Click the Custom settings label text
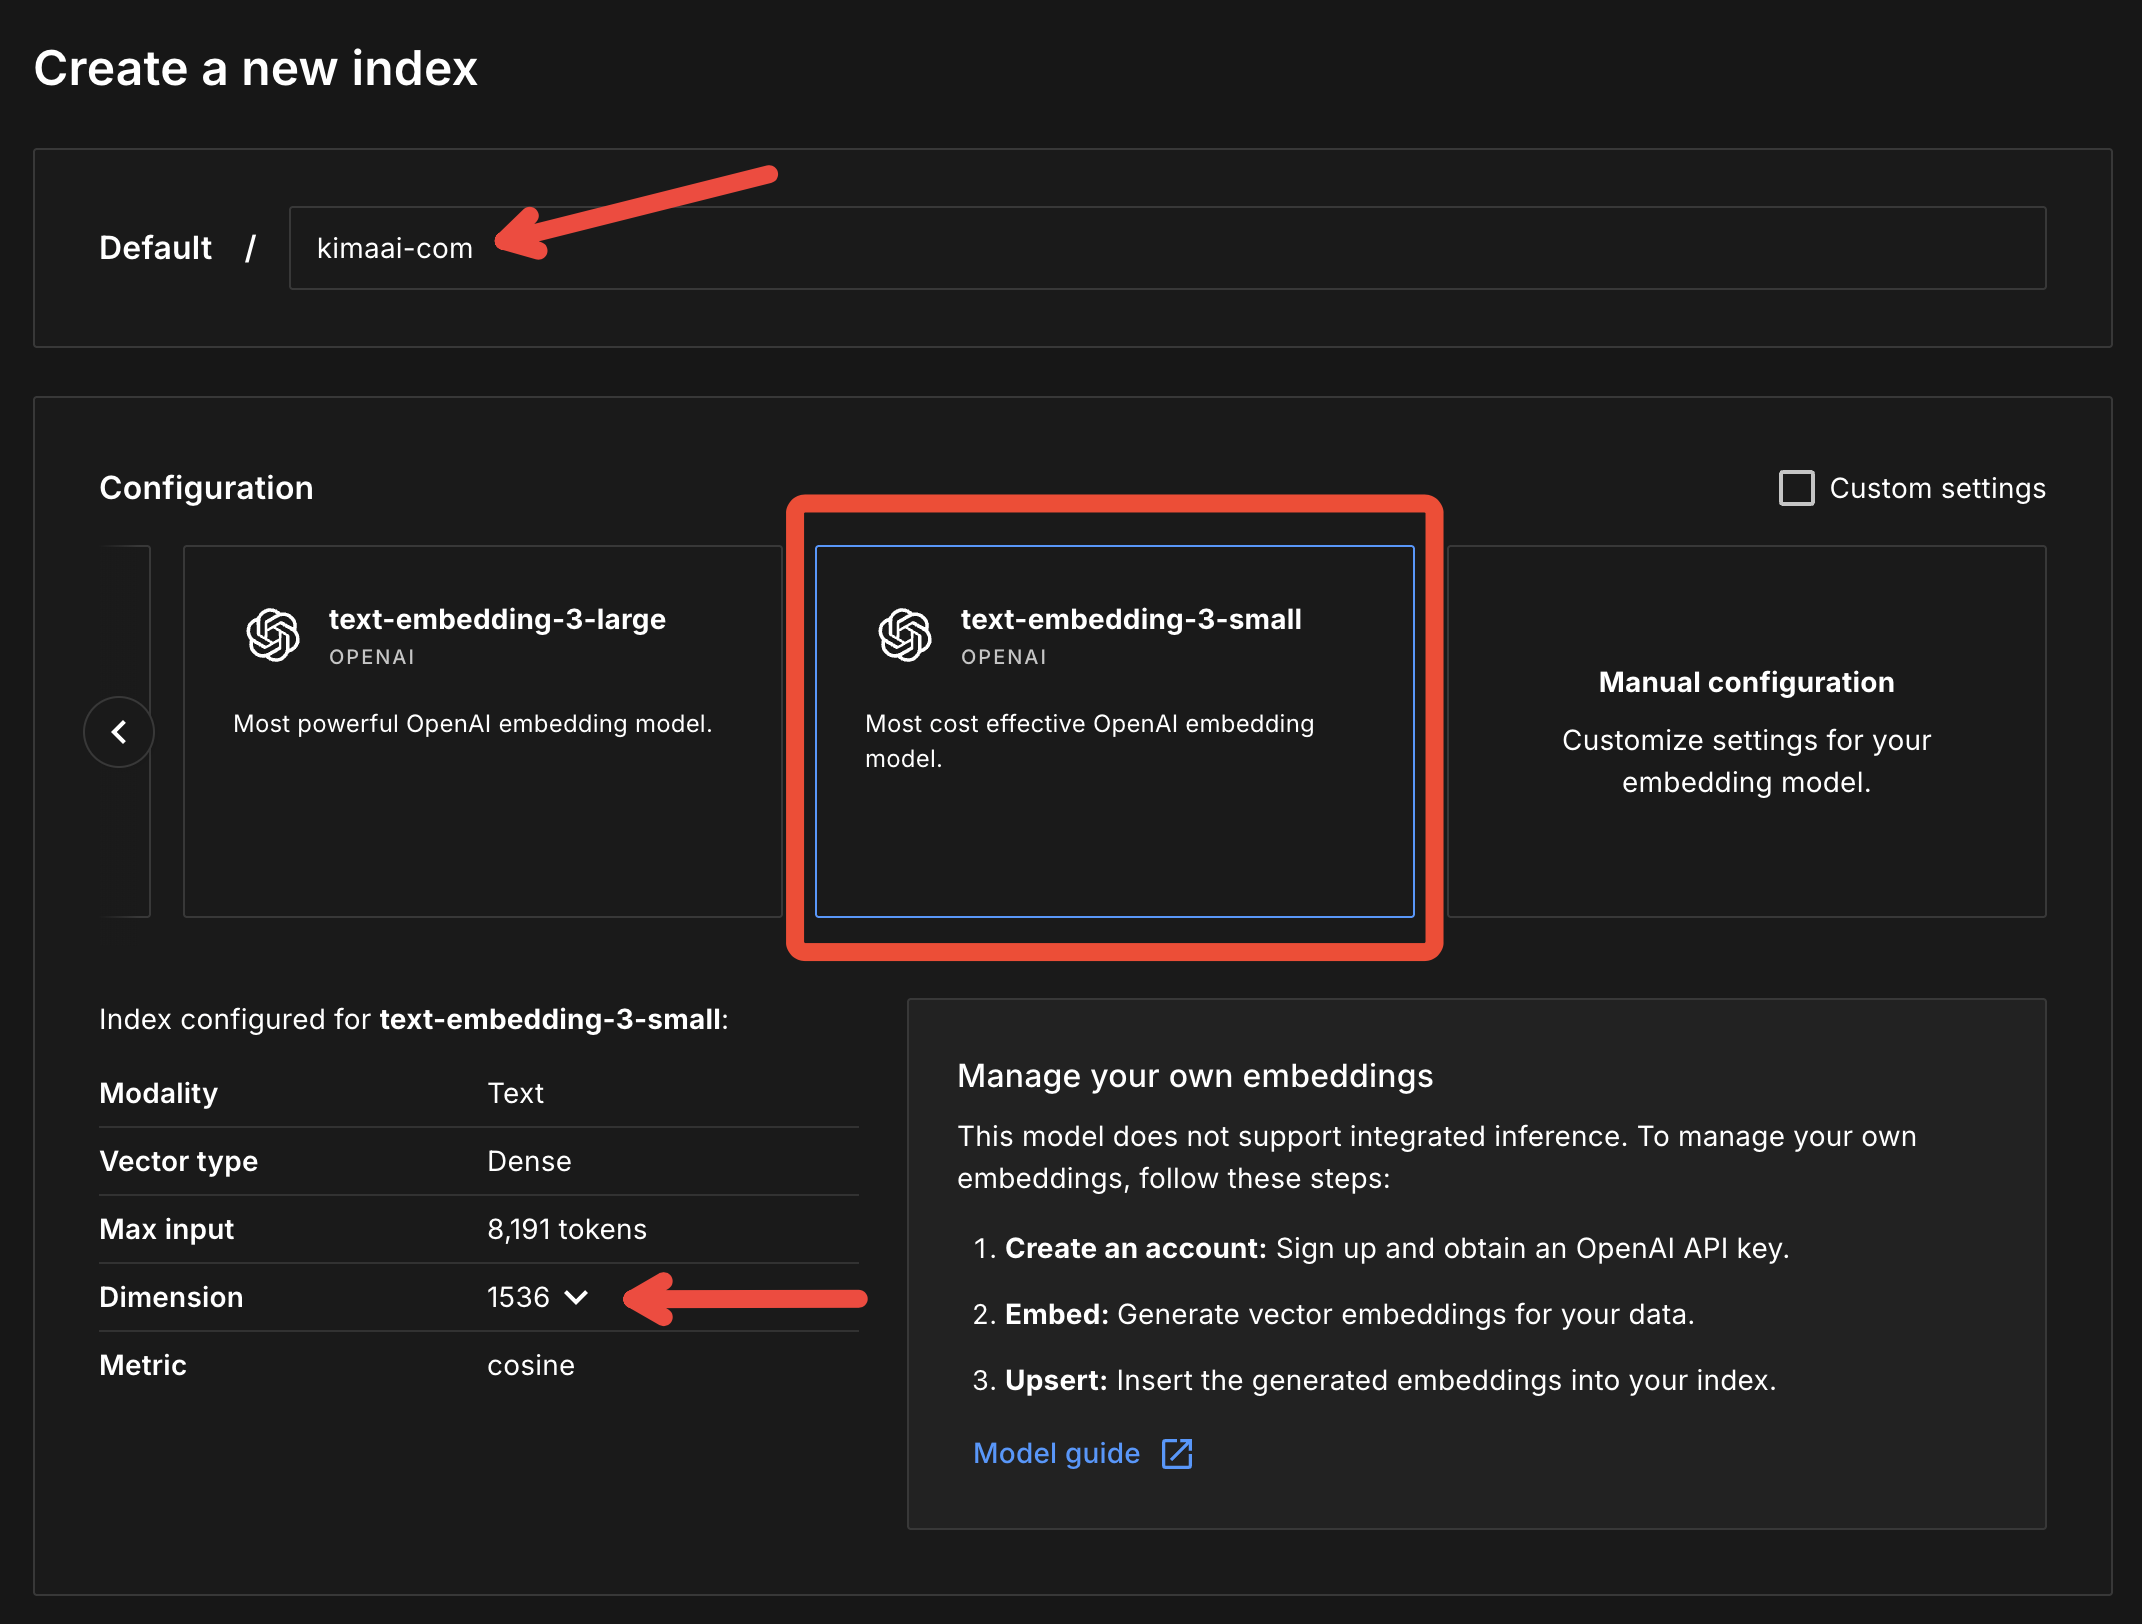2142x1624 pixels. pos(1937,488)
